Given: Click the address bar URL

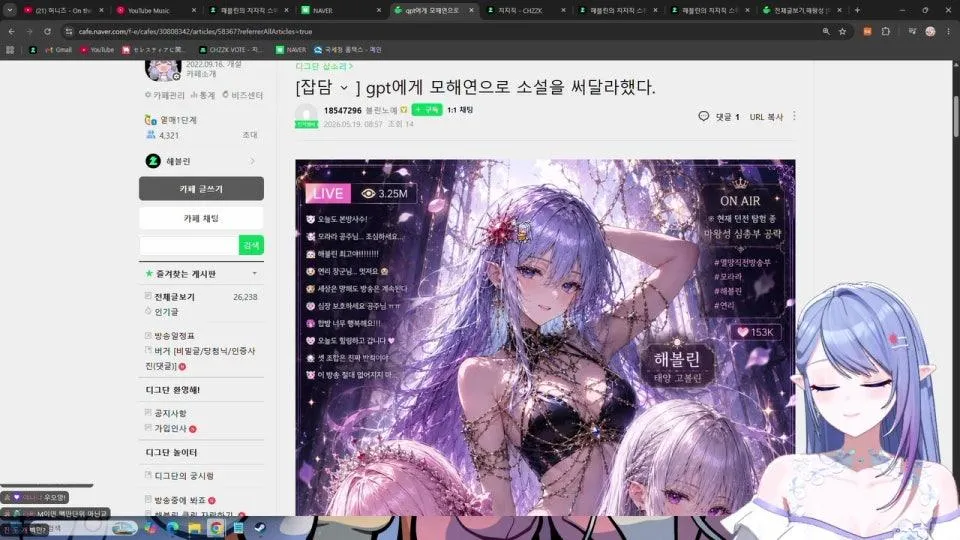Looking at the screenshot, I should [x=195, y=31].
